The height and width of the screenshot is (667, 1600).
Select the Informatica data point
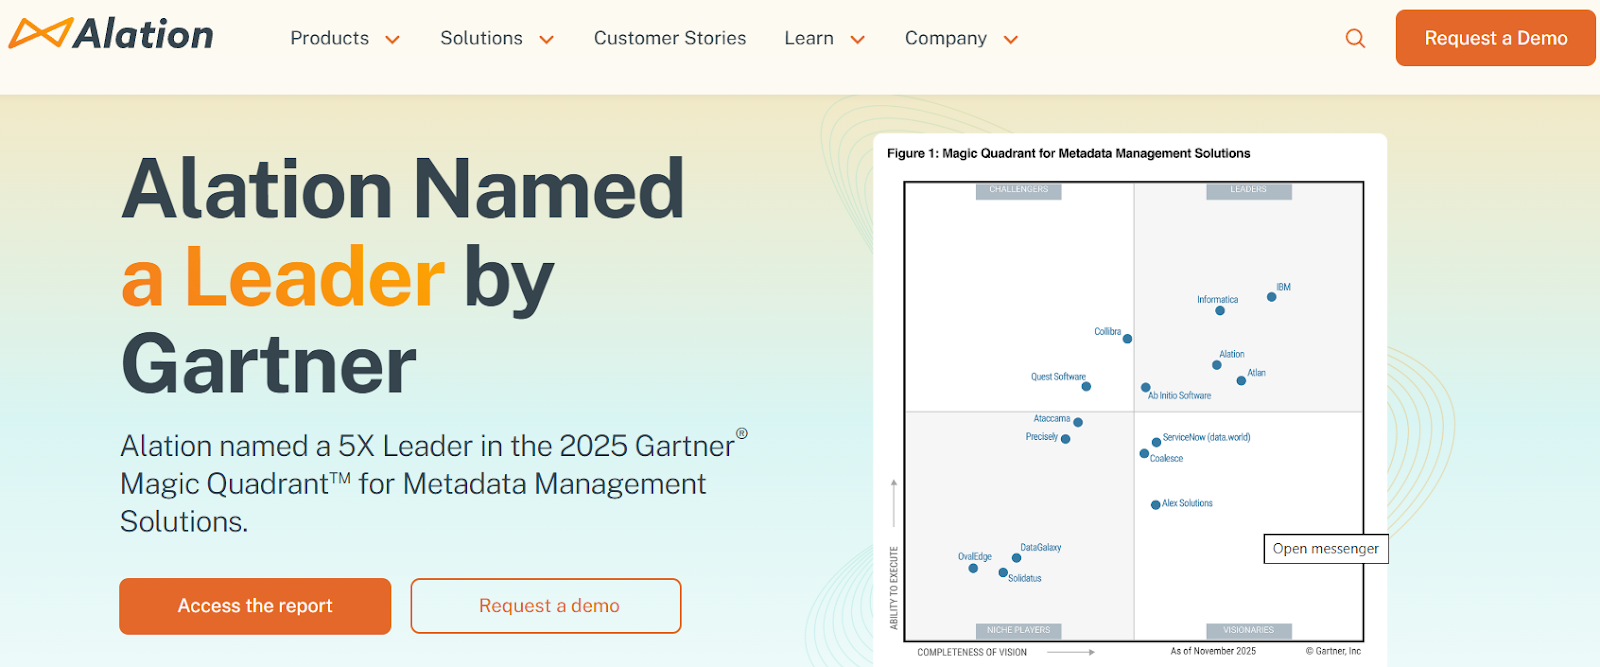(x=1220, y=311)
